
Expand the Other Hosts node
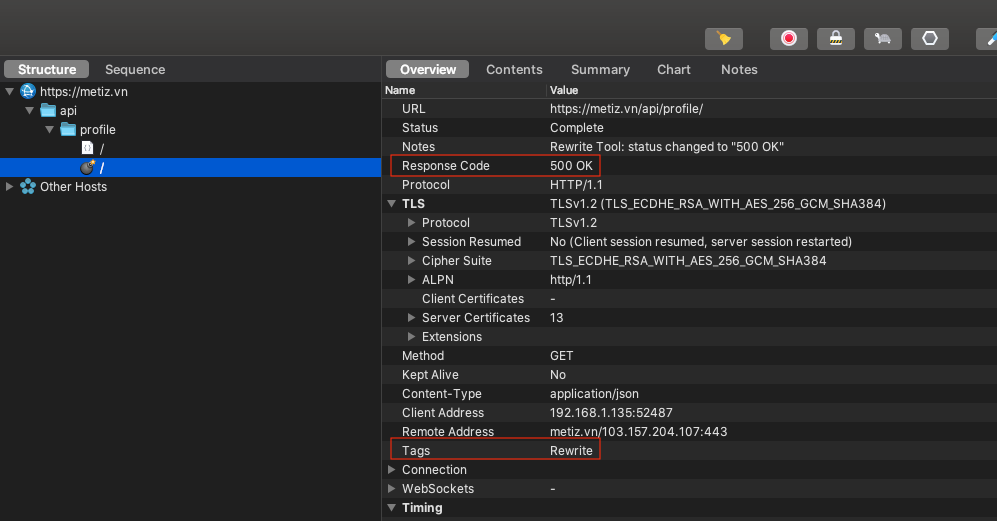pyautogui.click(x=10, y=186)
